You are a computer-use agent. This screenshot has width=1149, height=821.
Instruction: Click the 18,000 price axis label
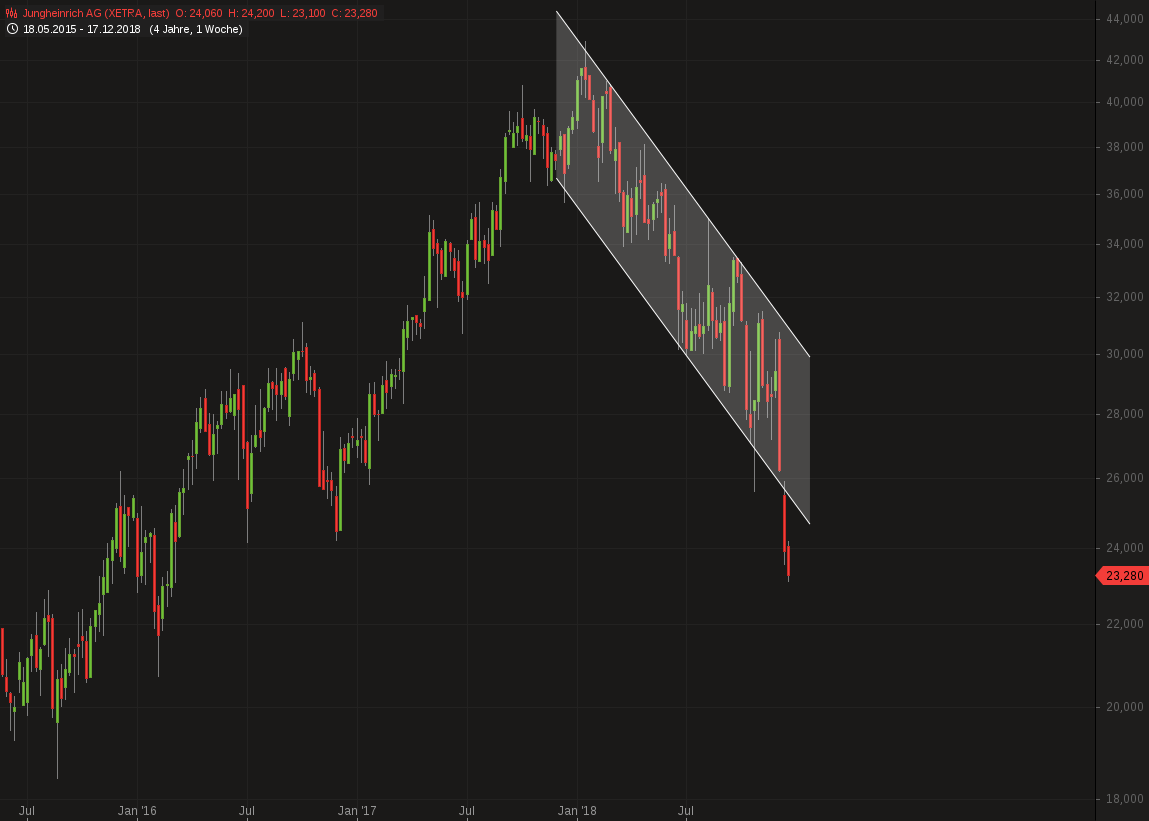click(1125, 799)
